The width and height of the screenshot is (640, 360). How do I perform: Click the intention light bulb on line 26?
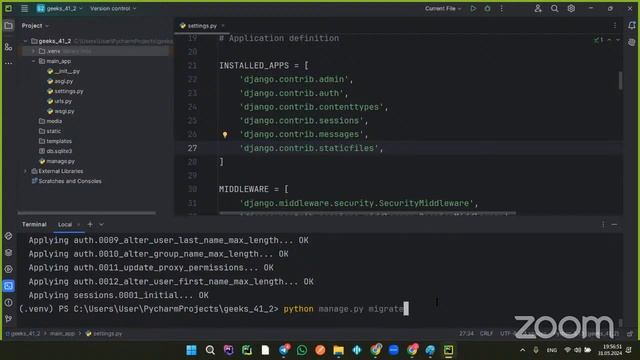click(225, 135)
